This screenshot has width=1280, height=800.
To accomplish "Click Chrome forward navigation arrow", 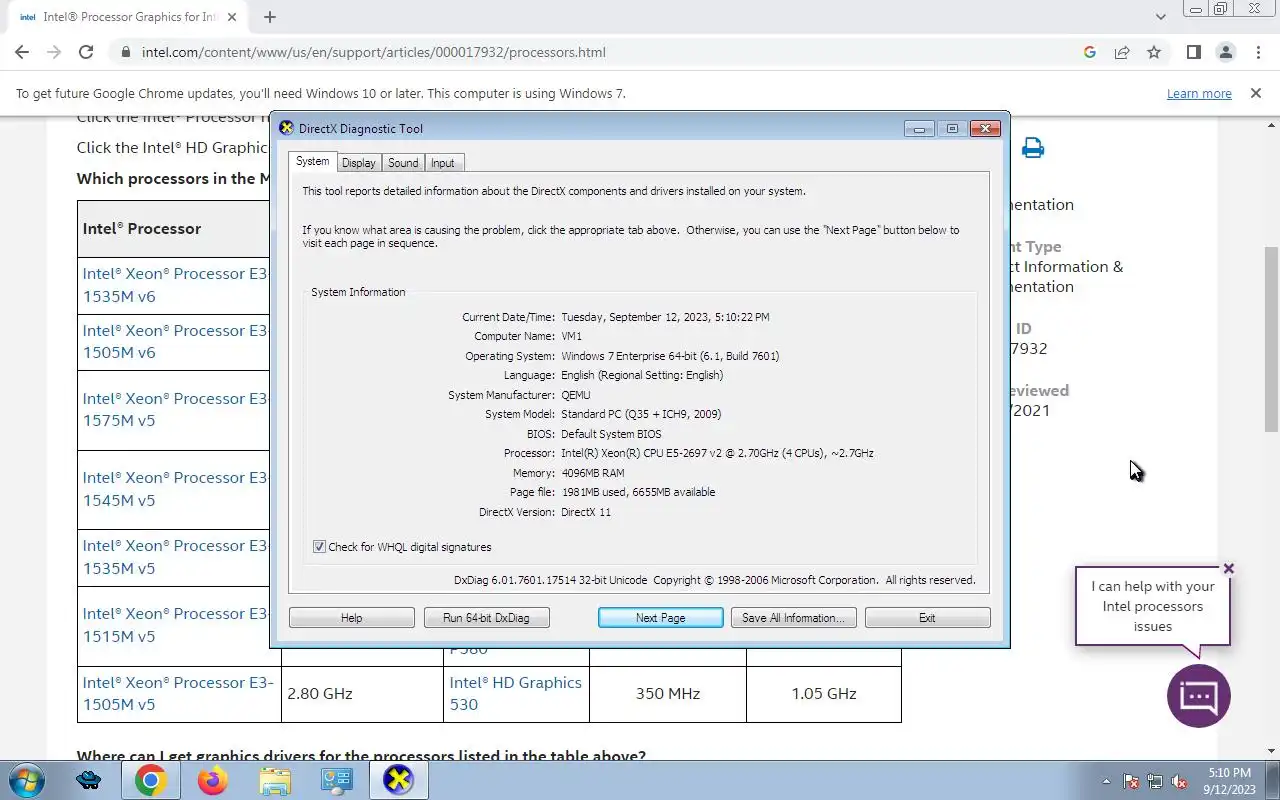I will pos(54,52).
